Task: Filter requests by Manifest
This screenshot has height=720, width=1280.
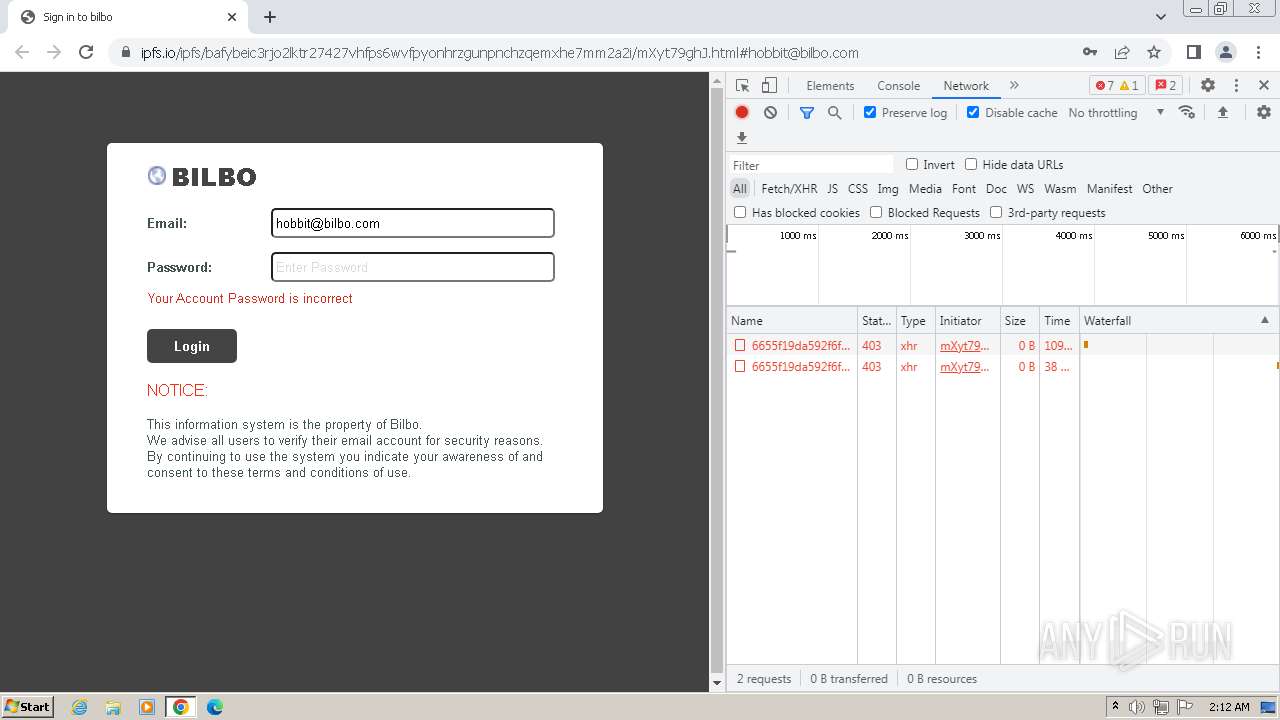Action: pos(1109,188)
